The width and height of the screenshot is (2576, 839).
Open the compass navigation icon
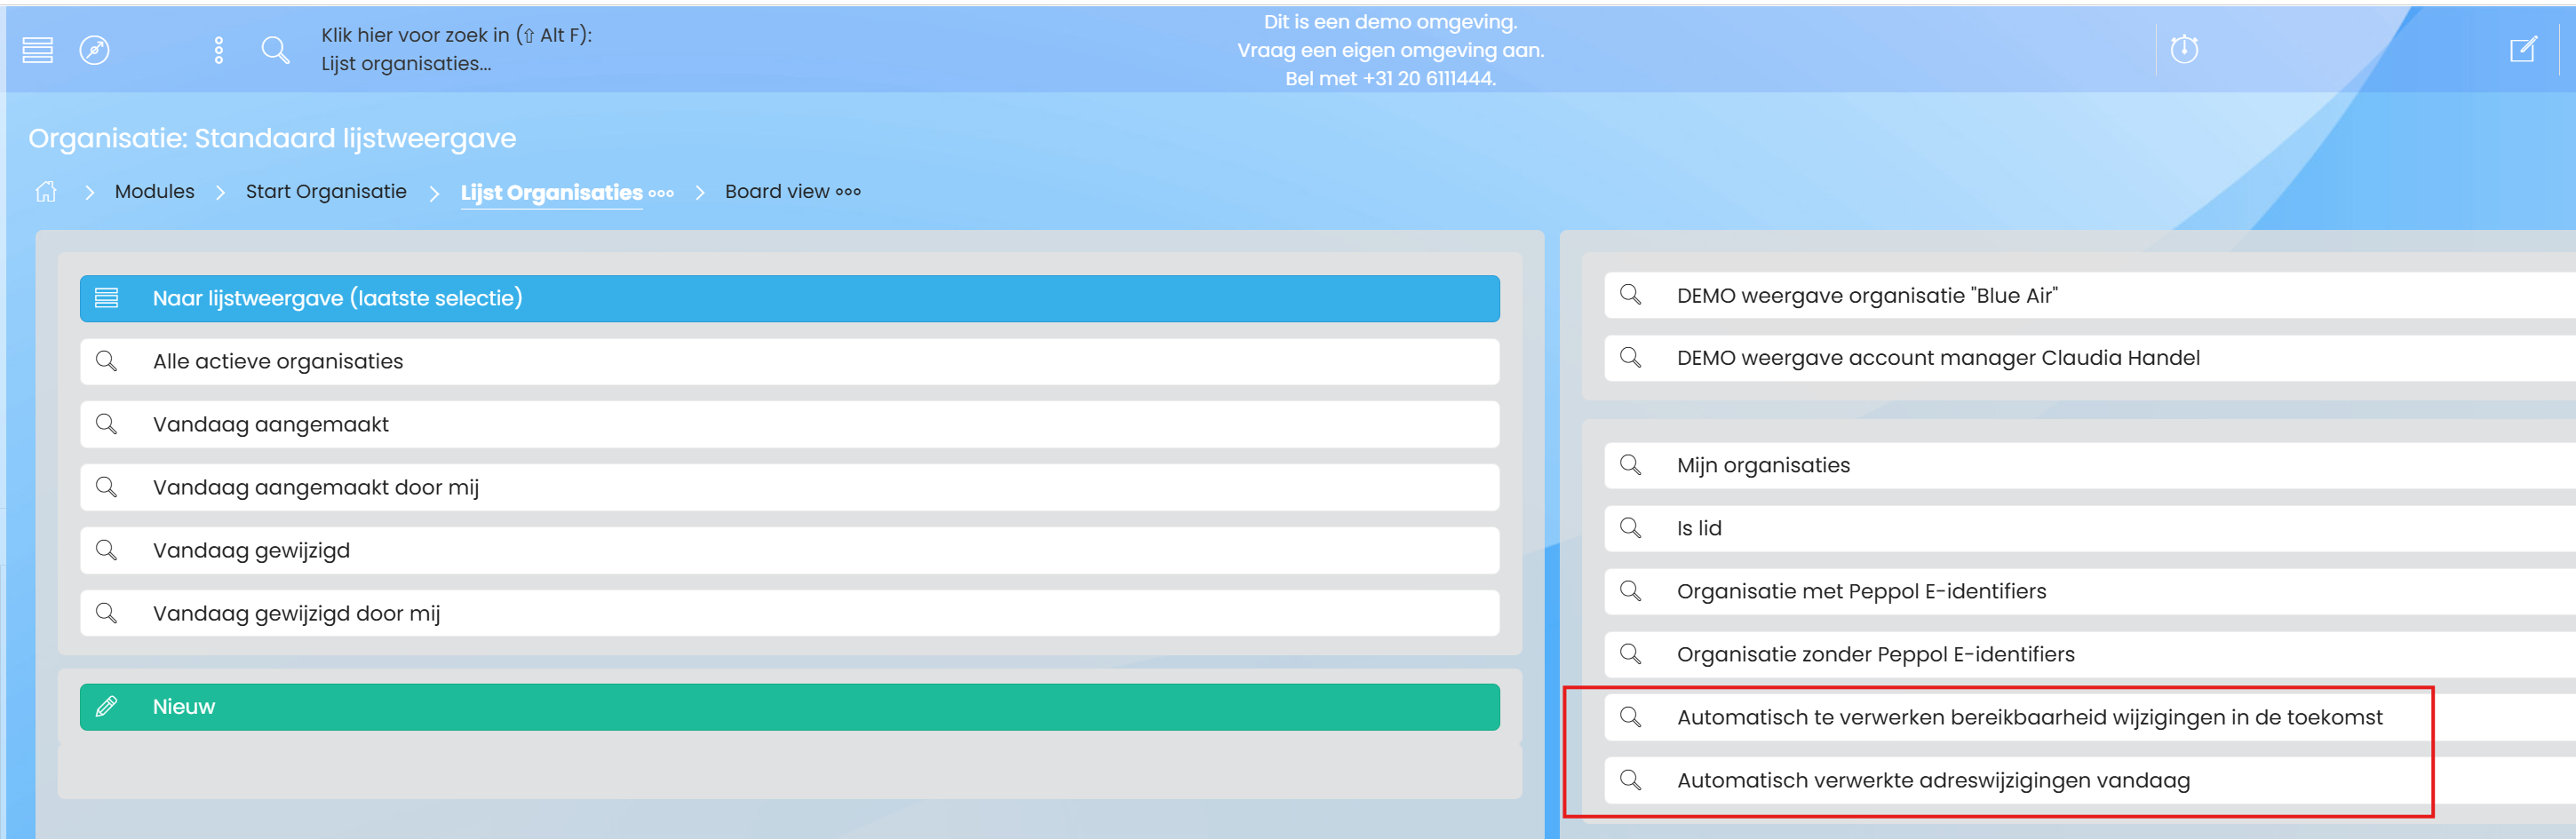(94, 50)
